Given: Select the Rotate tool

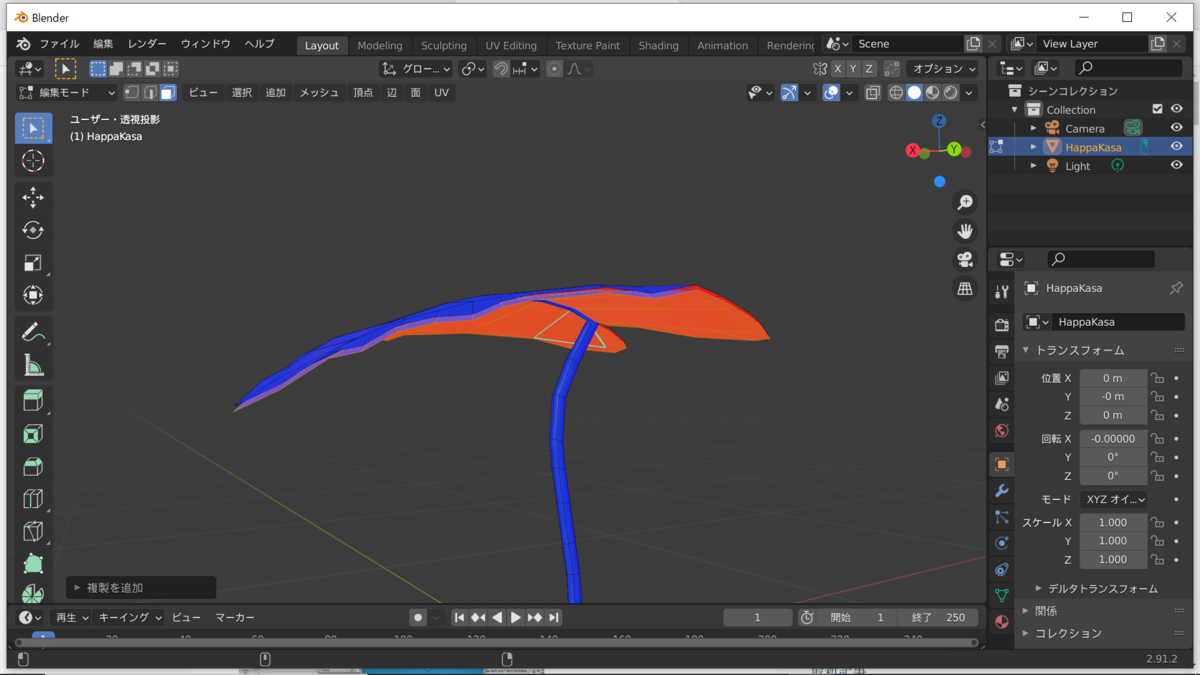Looking at the screenshot, I should [33, 230].
